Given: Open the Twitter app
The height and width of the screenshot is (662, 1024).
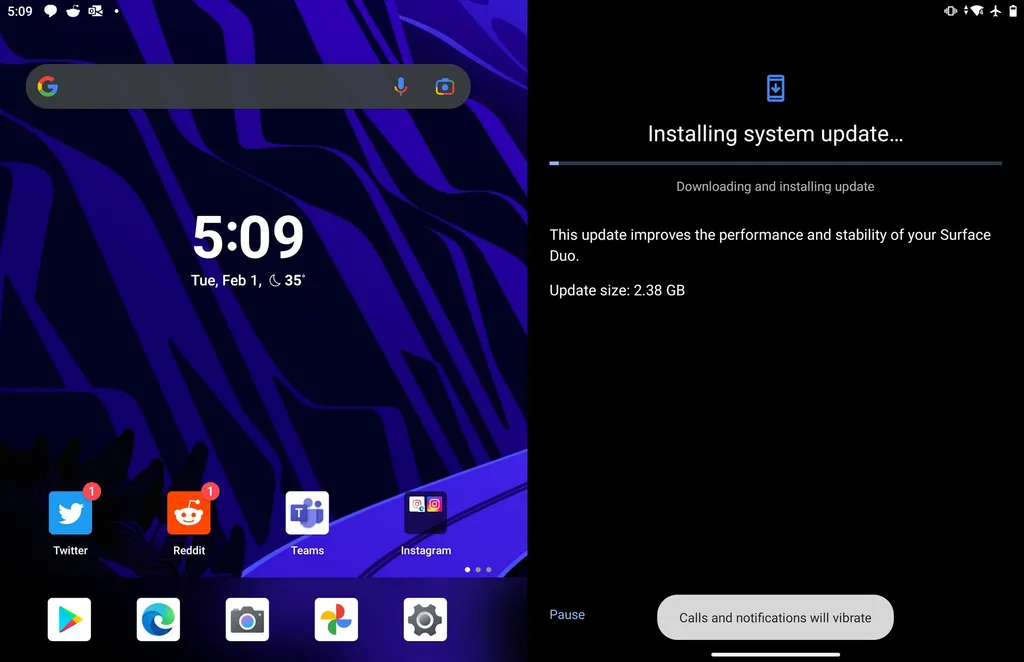Looking at the screenshot, I should click(x=70, y=514).
